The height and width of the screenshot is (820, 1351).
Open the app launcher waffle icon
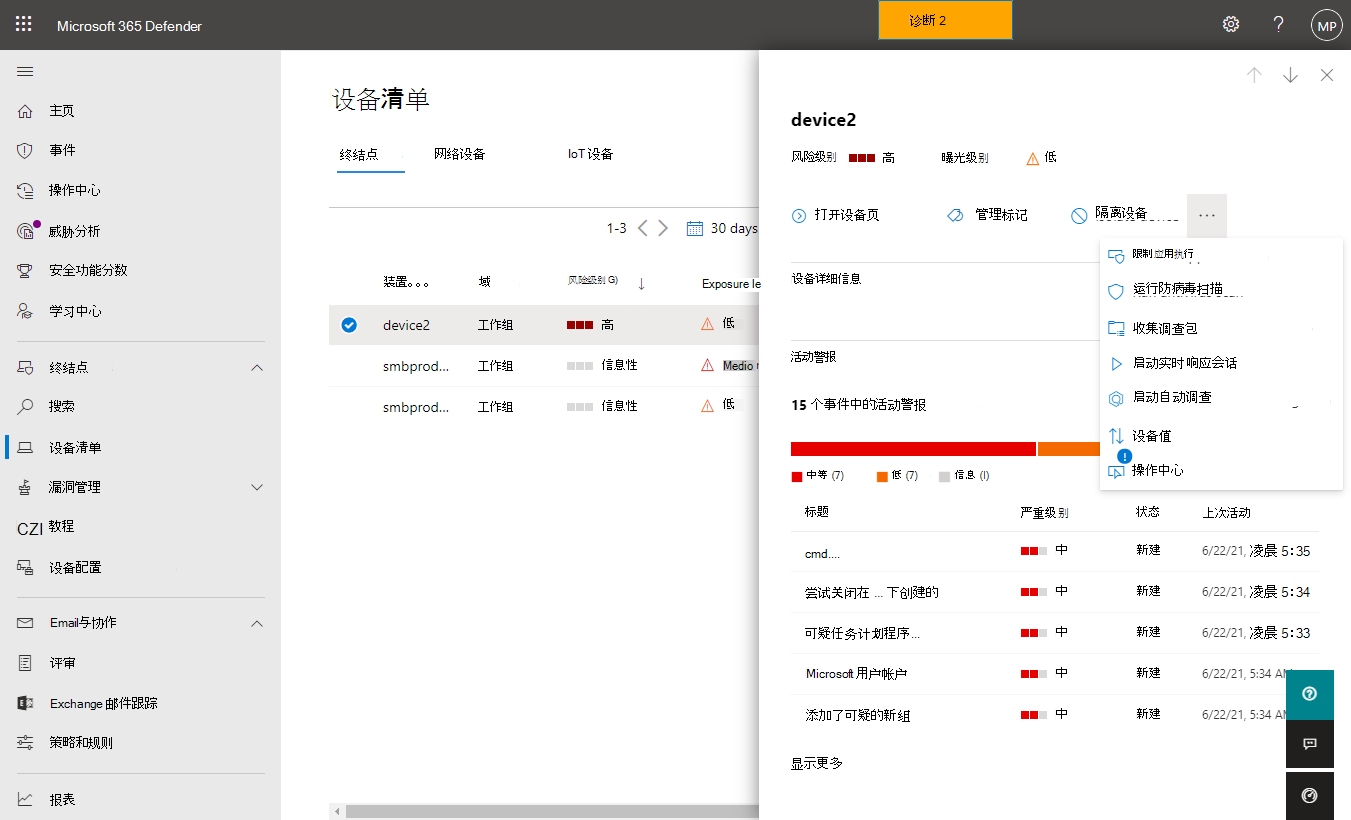coord(23,25)
